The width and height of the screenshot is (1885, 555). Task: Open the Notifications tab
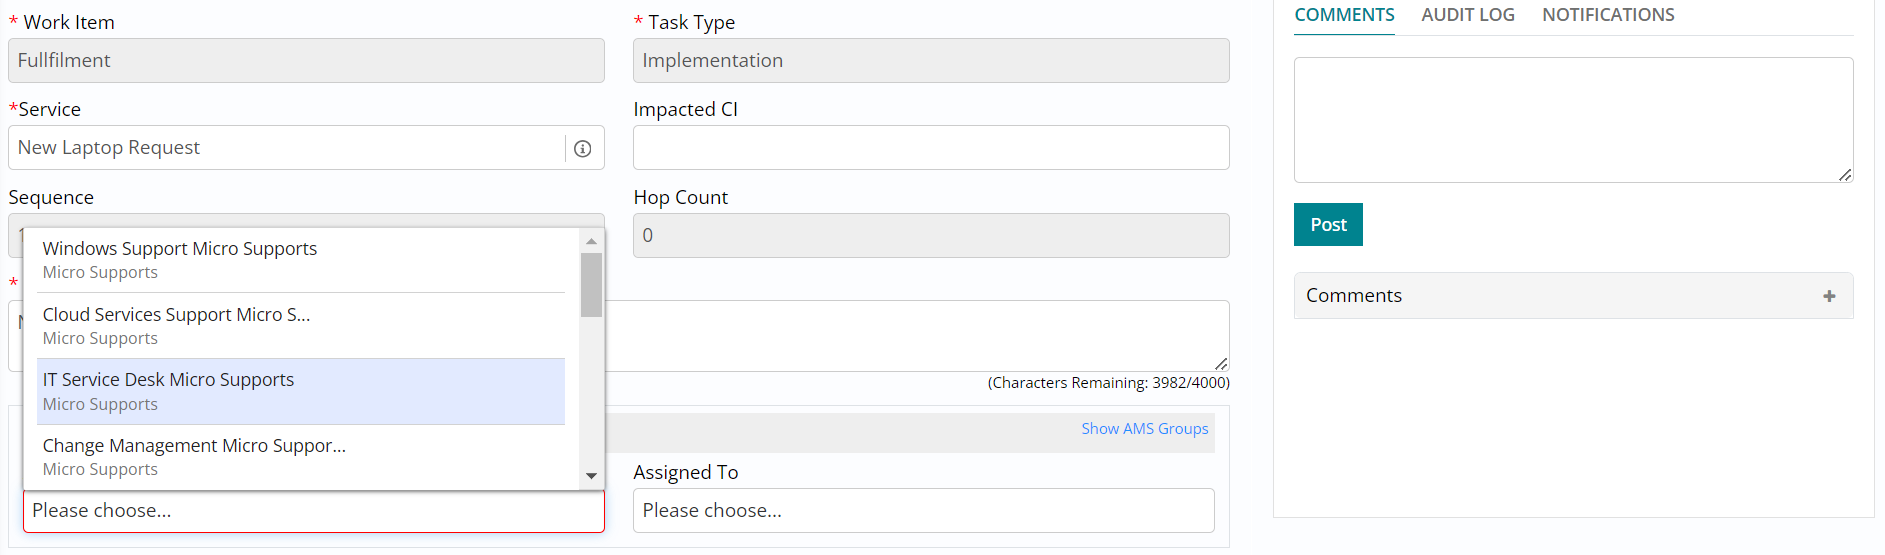point(1607,15)
